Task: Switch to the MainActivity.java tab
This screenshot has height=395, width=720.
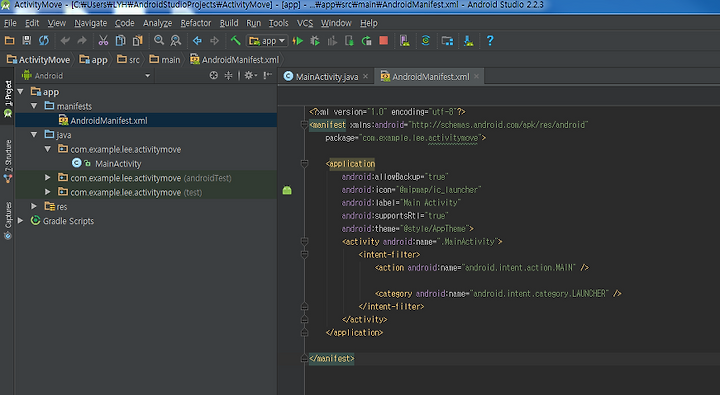Action: click(x=326, y=77)
